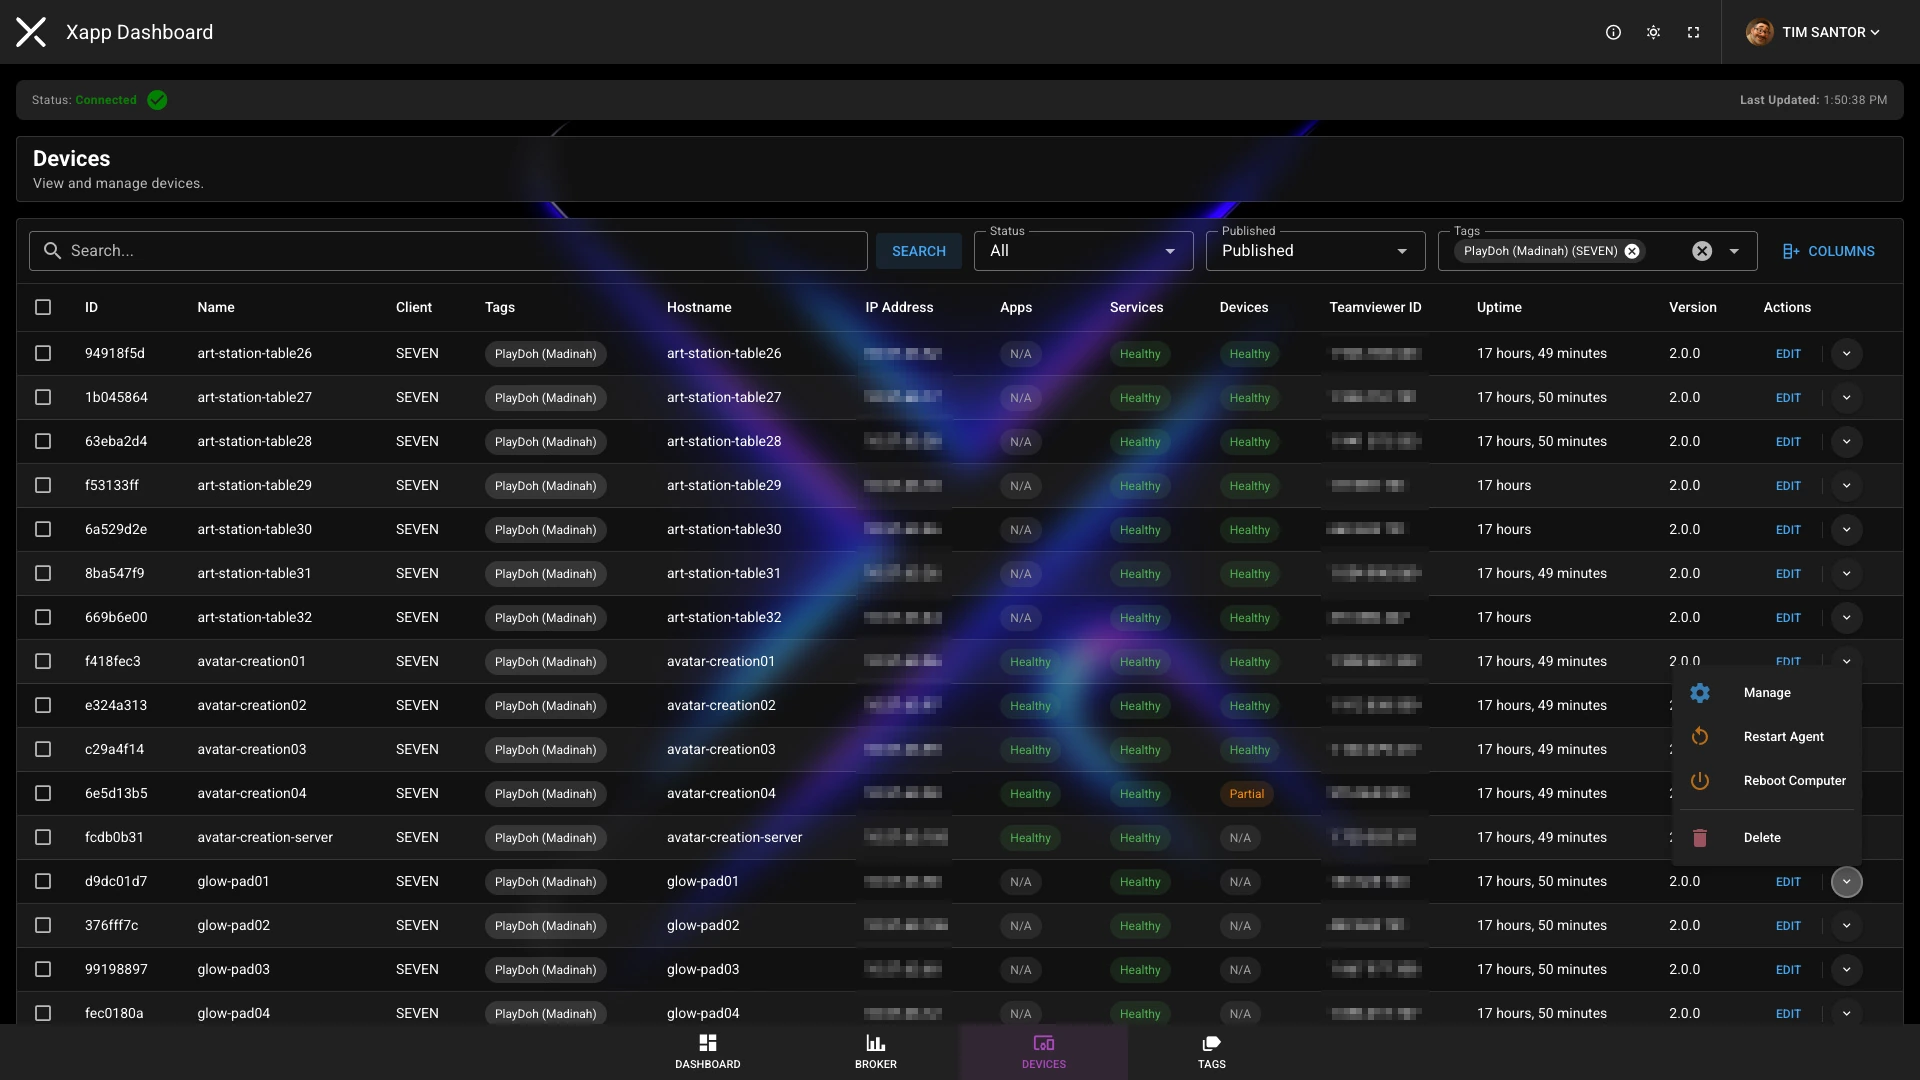The height and width of the screenshot is (1080, 1920).
Task: Open the info icon in header
Action: click(1613, 32)
